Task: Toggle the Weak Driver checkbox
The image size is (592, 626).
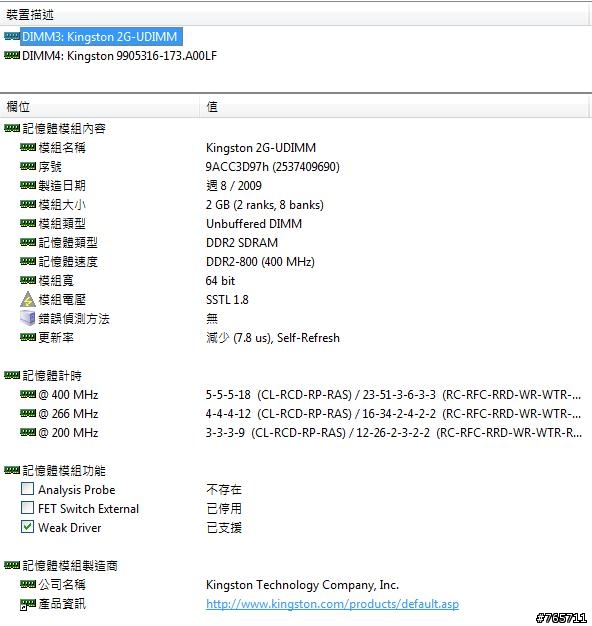Action: 27,527
